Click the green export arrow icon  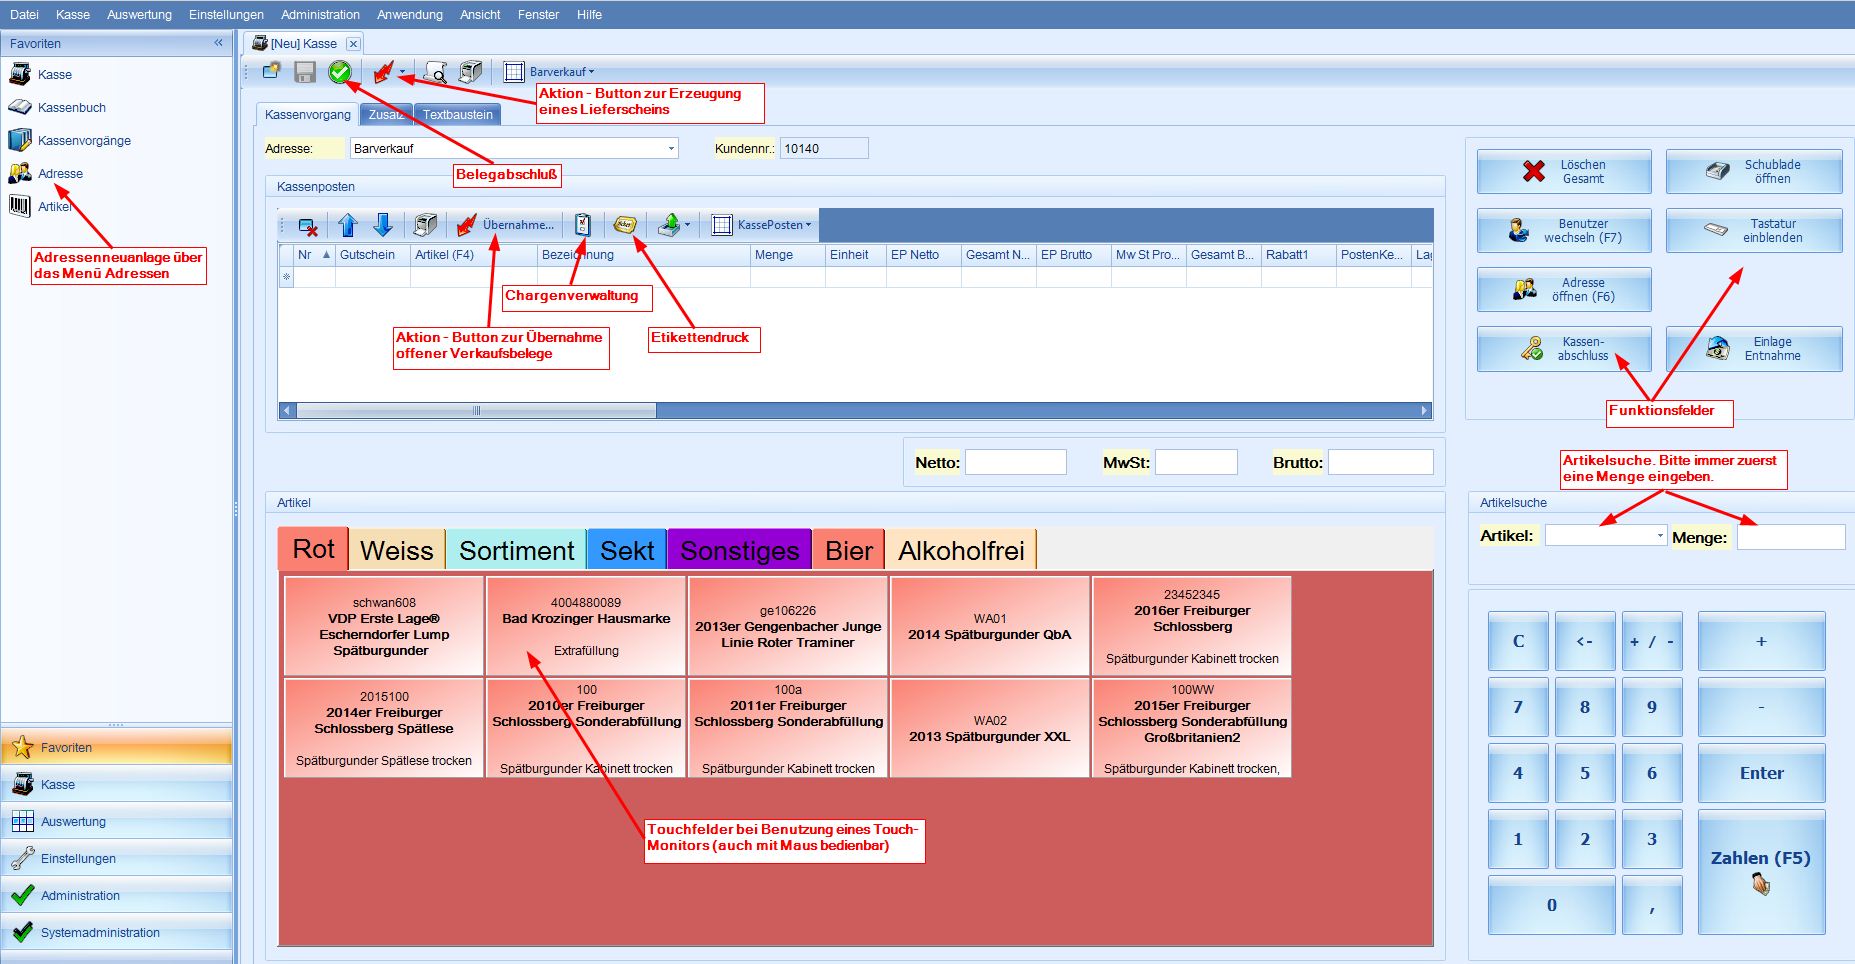point(669,225)
